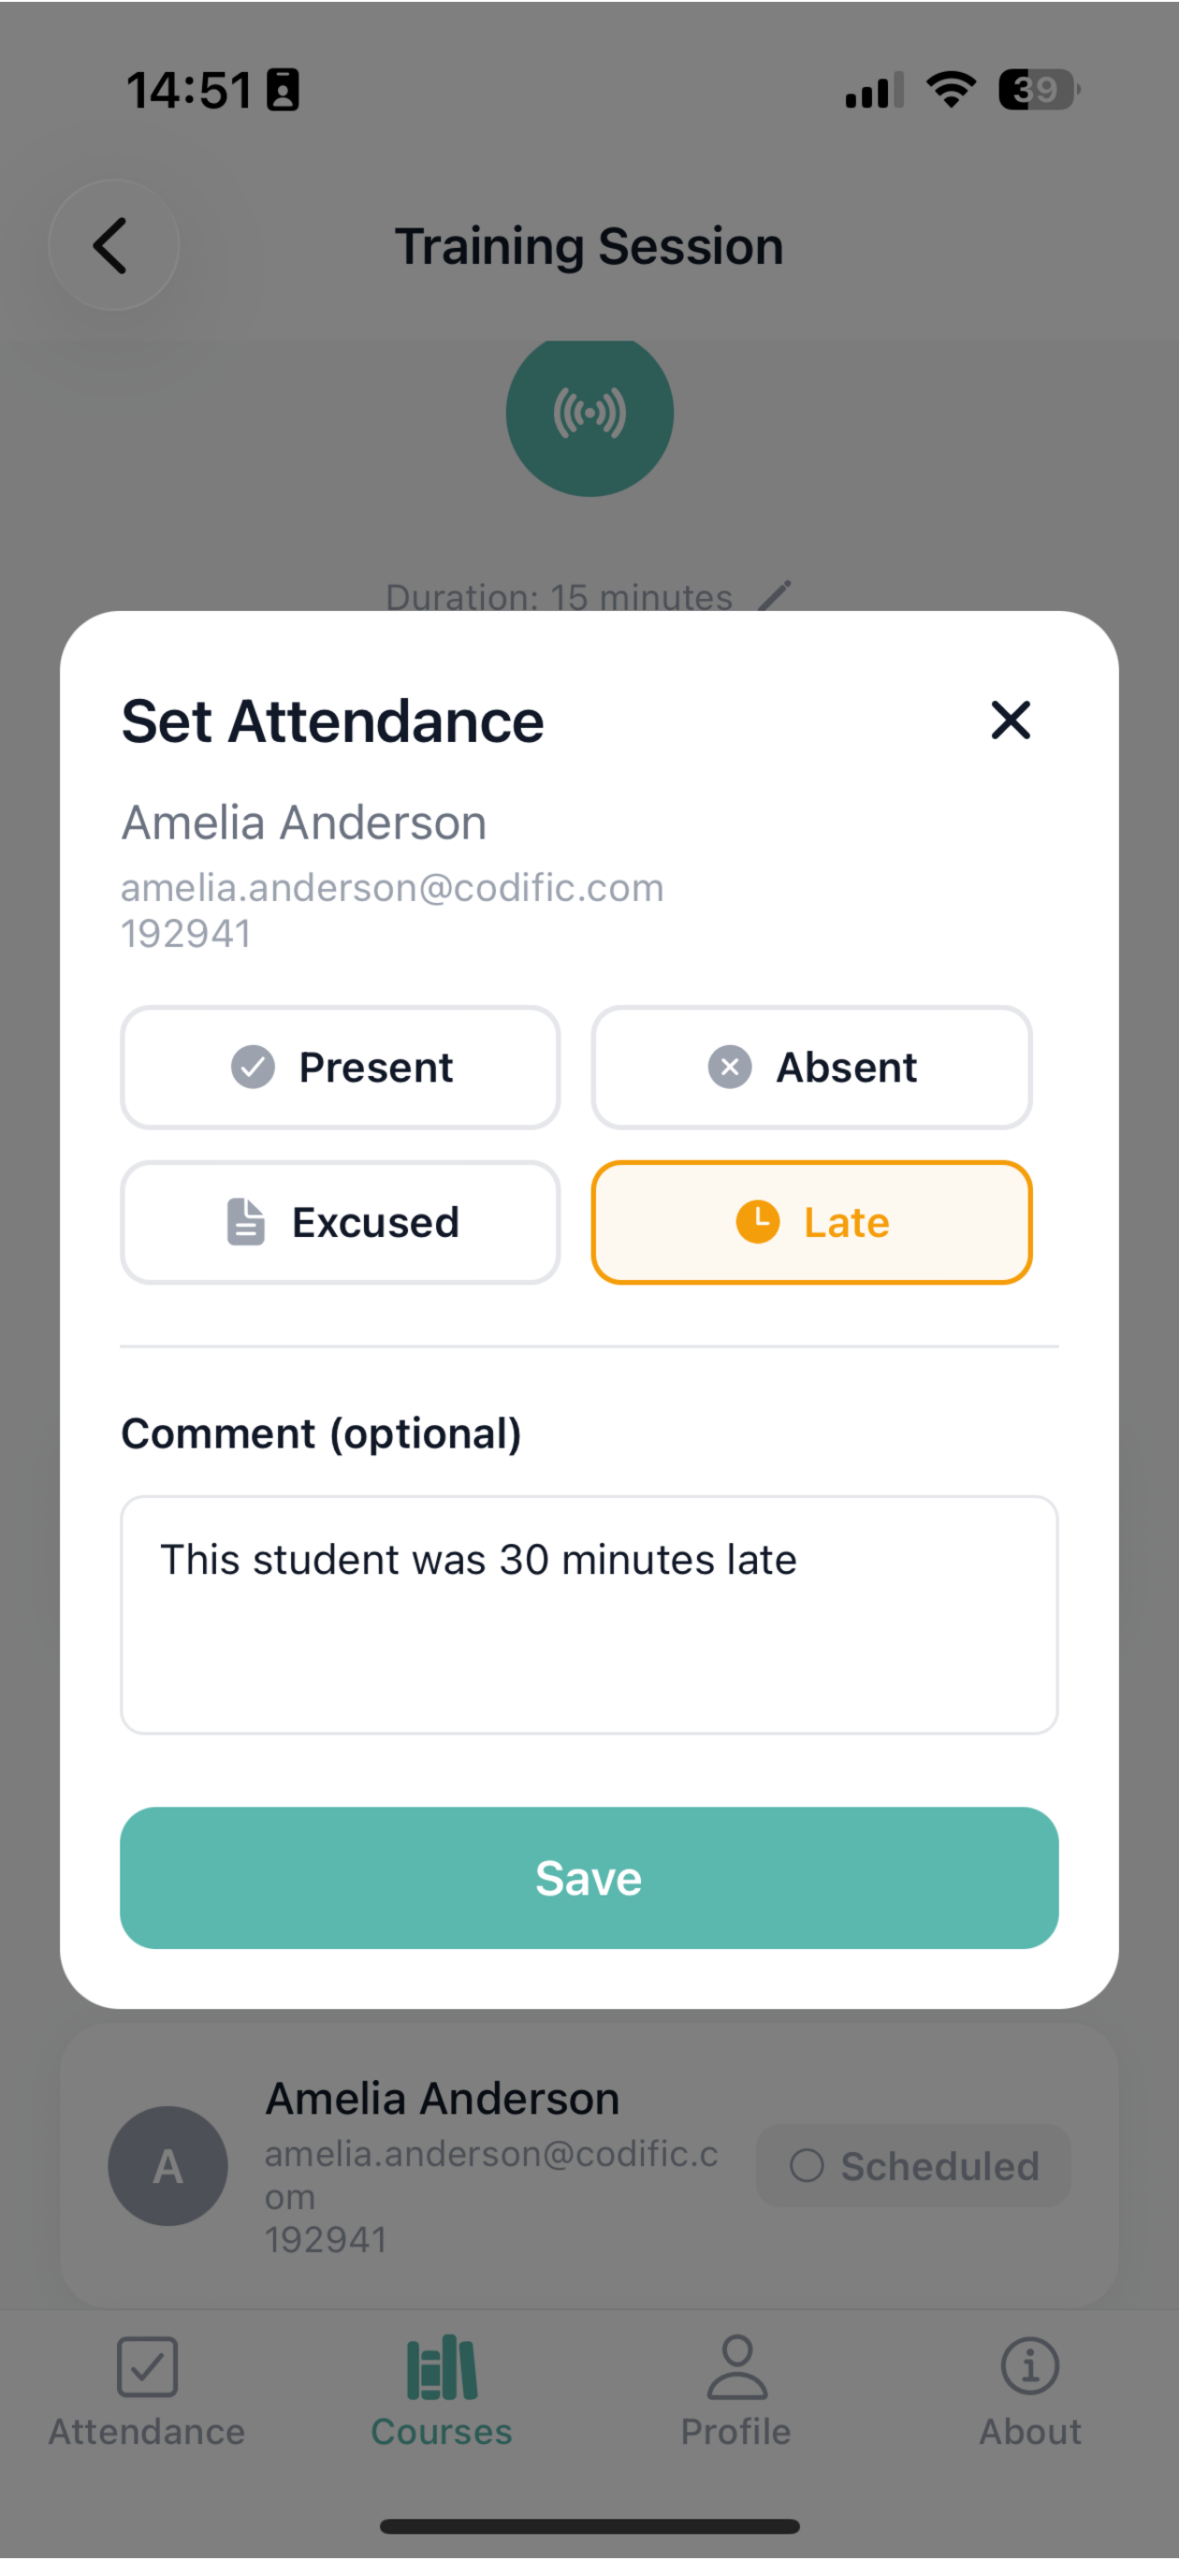Tap Amelia Anderson's avatar circle
1179x2560 pixels.
(168, 2166)
